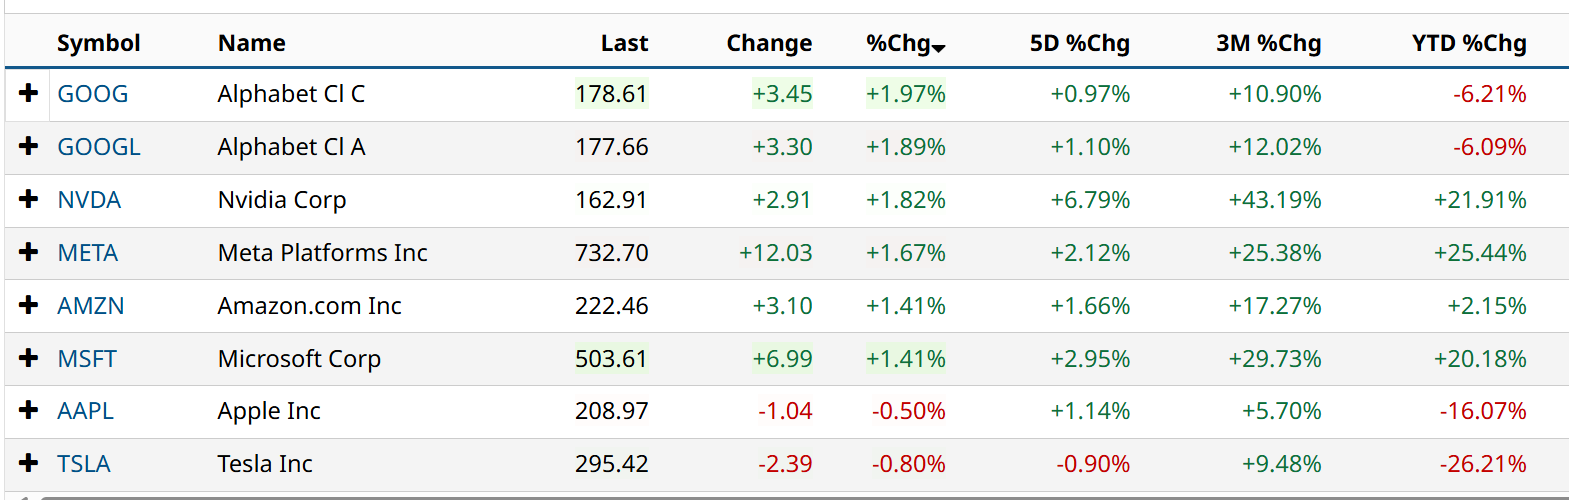
Task: Click the plus icon beside META
Action: coord(29,252)
